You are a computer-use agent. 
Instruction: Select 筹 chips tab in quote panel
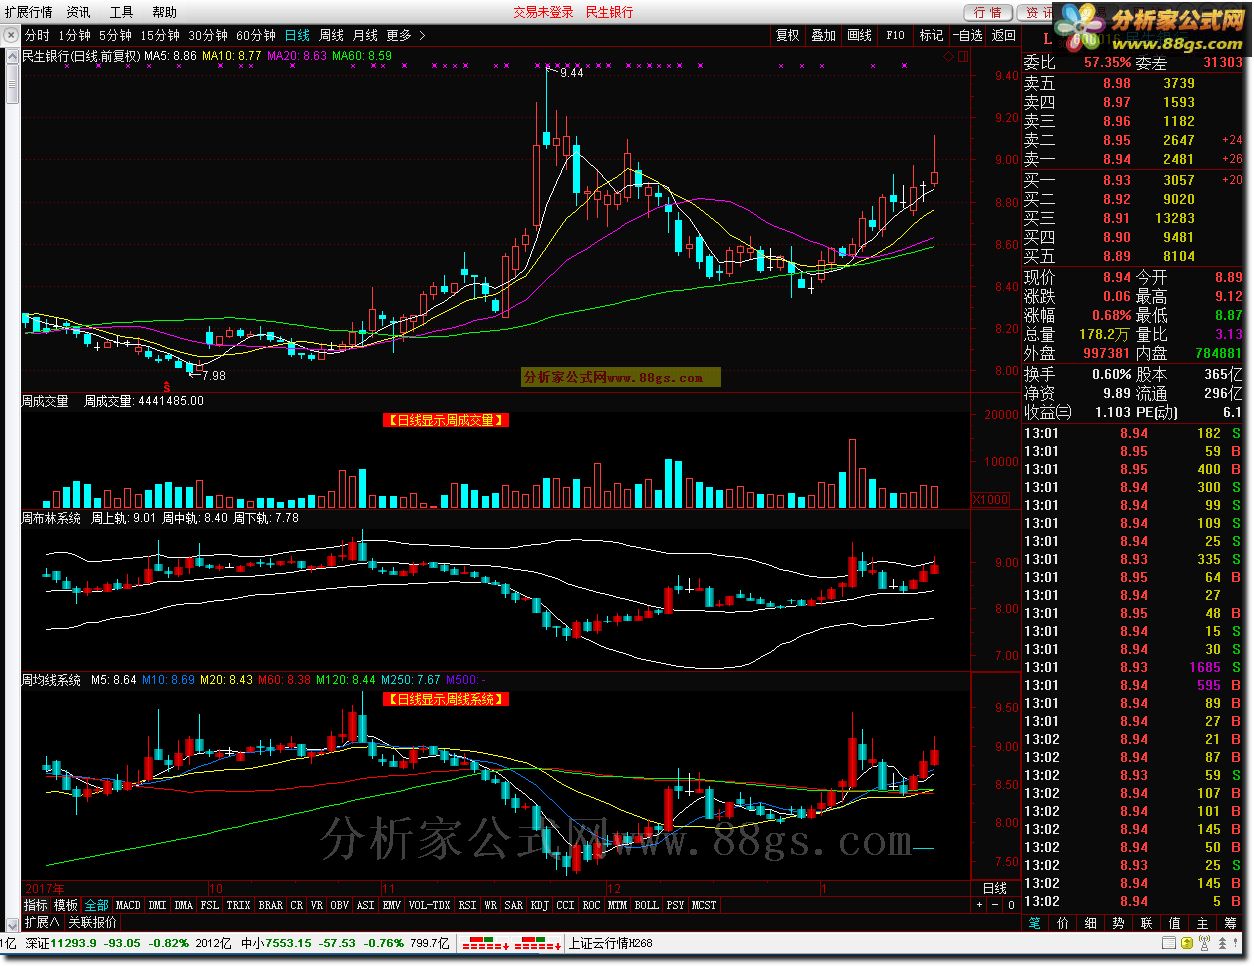click(x=1231, y=923)
